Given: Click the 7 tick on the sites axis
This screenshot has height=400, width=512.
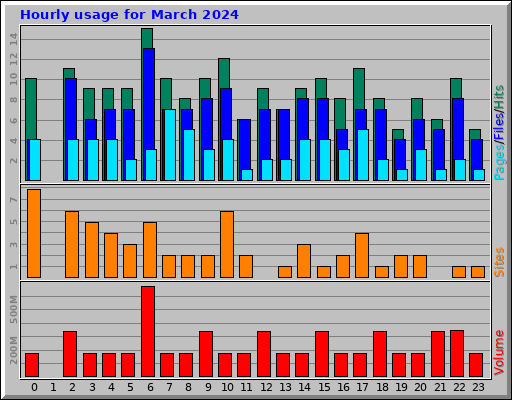Looking at the screenshot, I should [13, 200].
